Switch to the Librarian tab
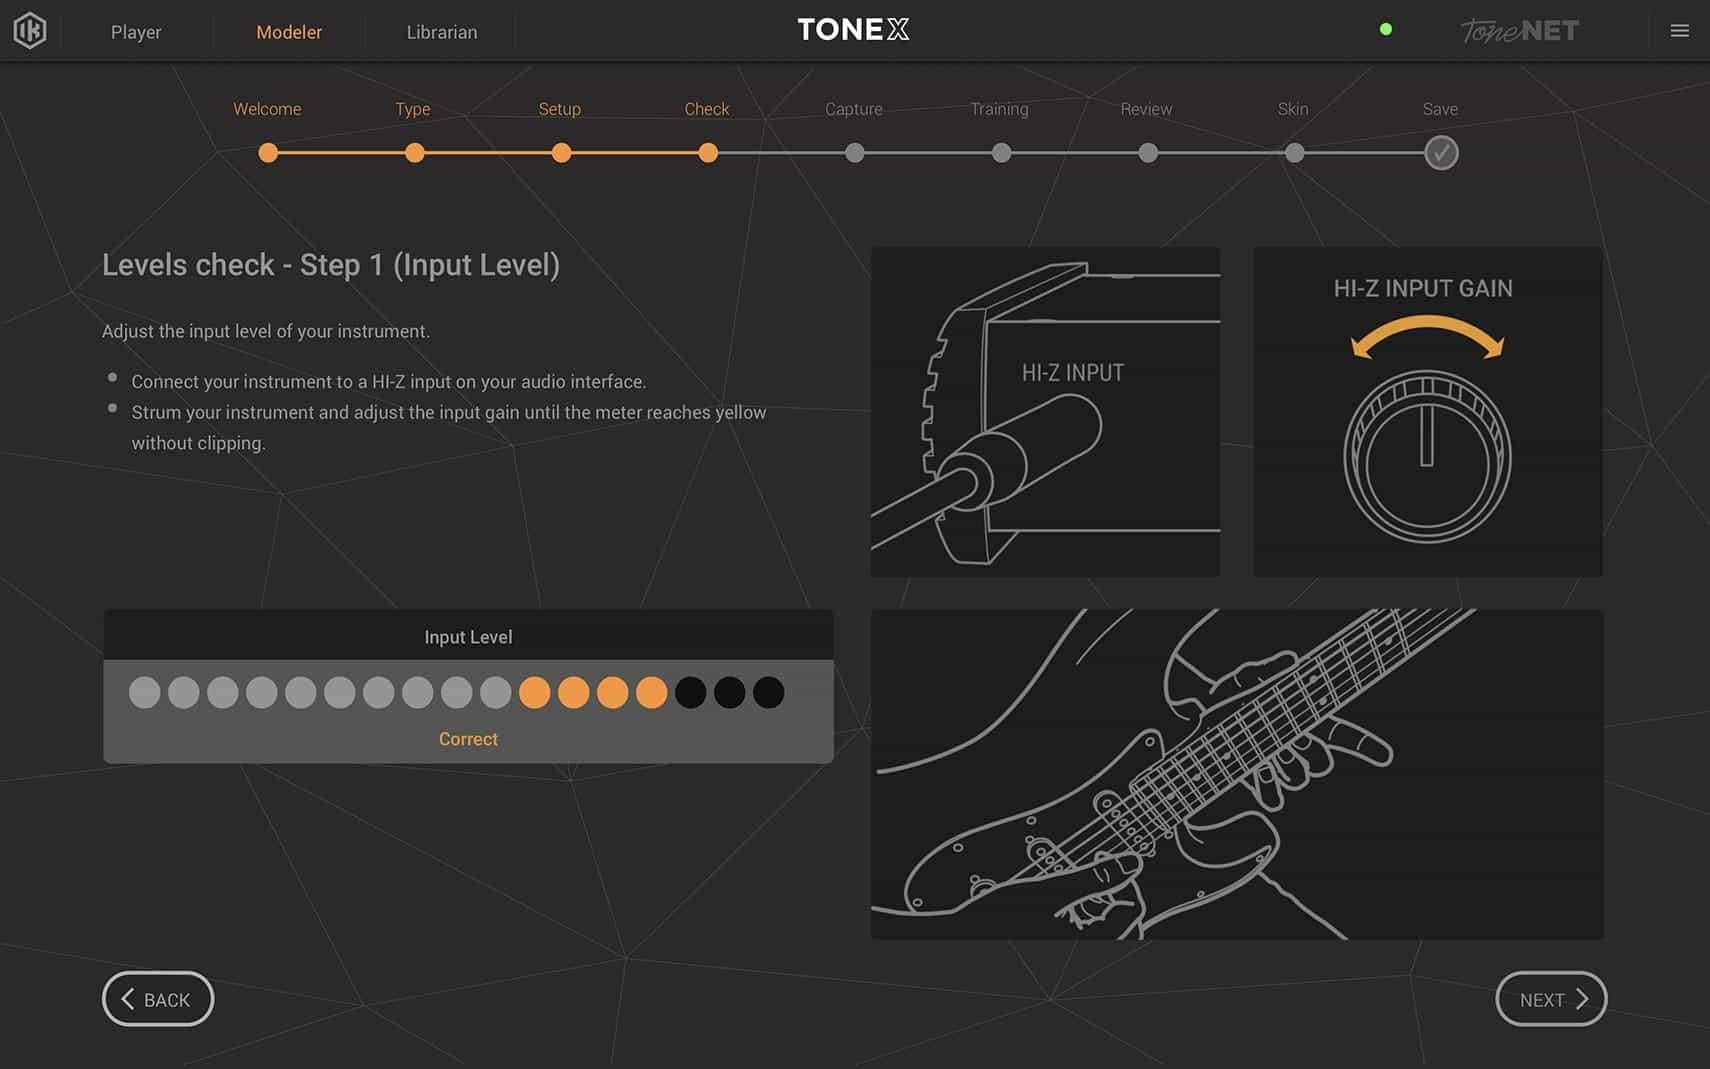1710x1069 pixels. 441,32
